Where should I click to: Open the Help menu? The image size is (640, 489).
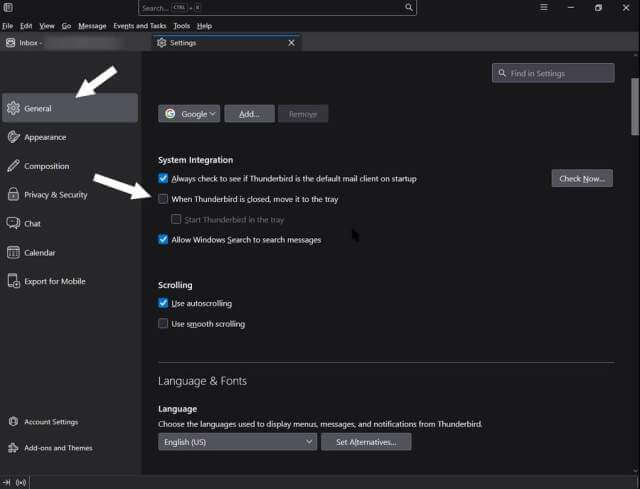pos(204,26)
